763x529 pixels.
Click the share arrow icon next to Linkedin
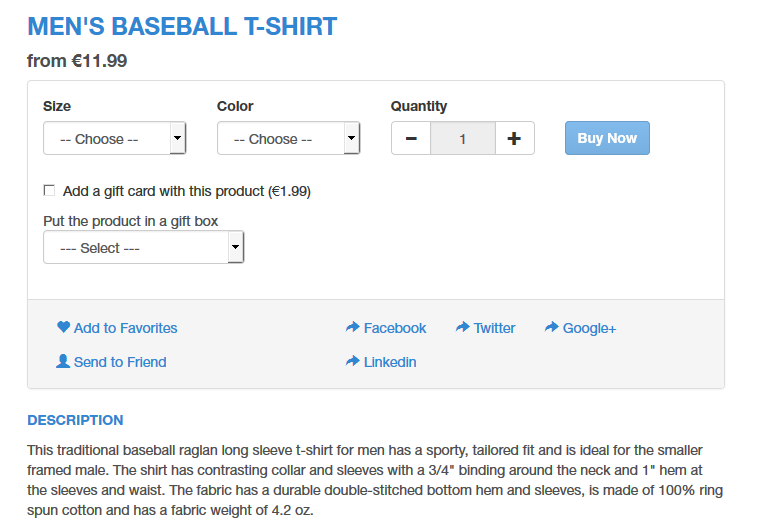[353, 361]
